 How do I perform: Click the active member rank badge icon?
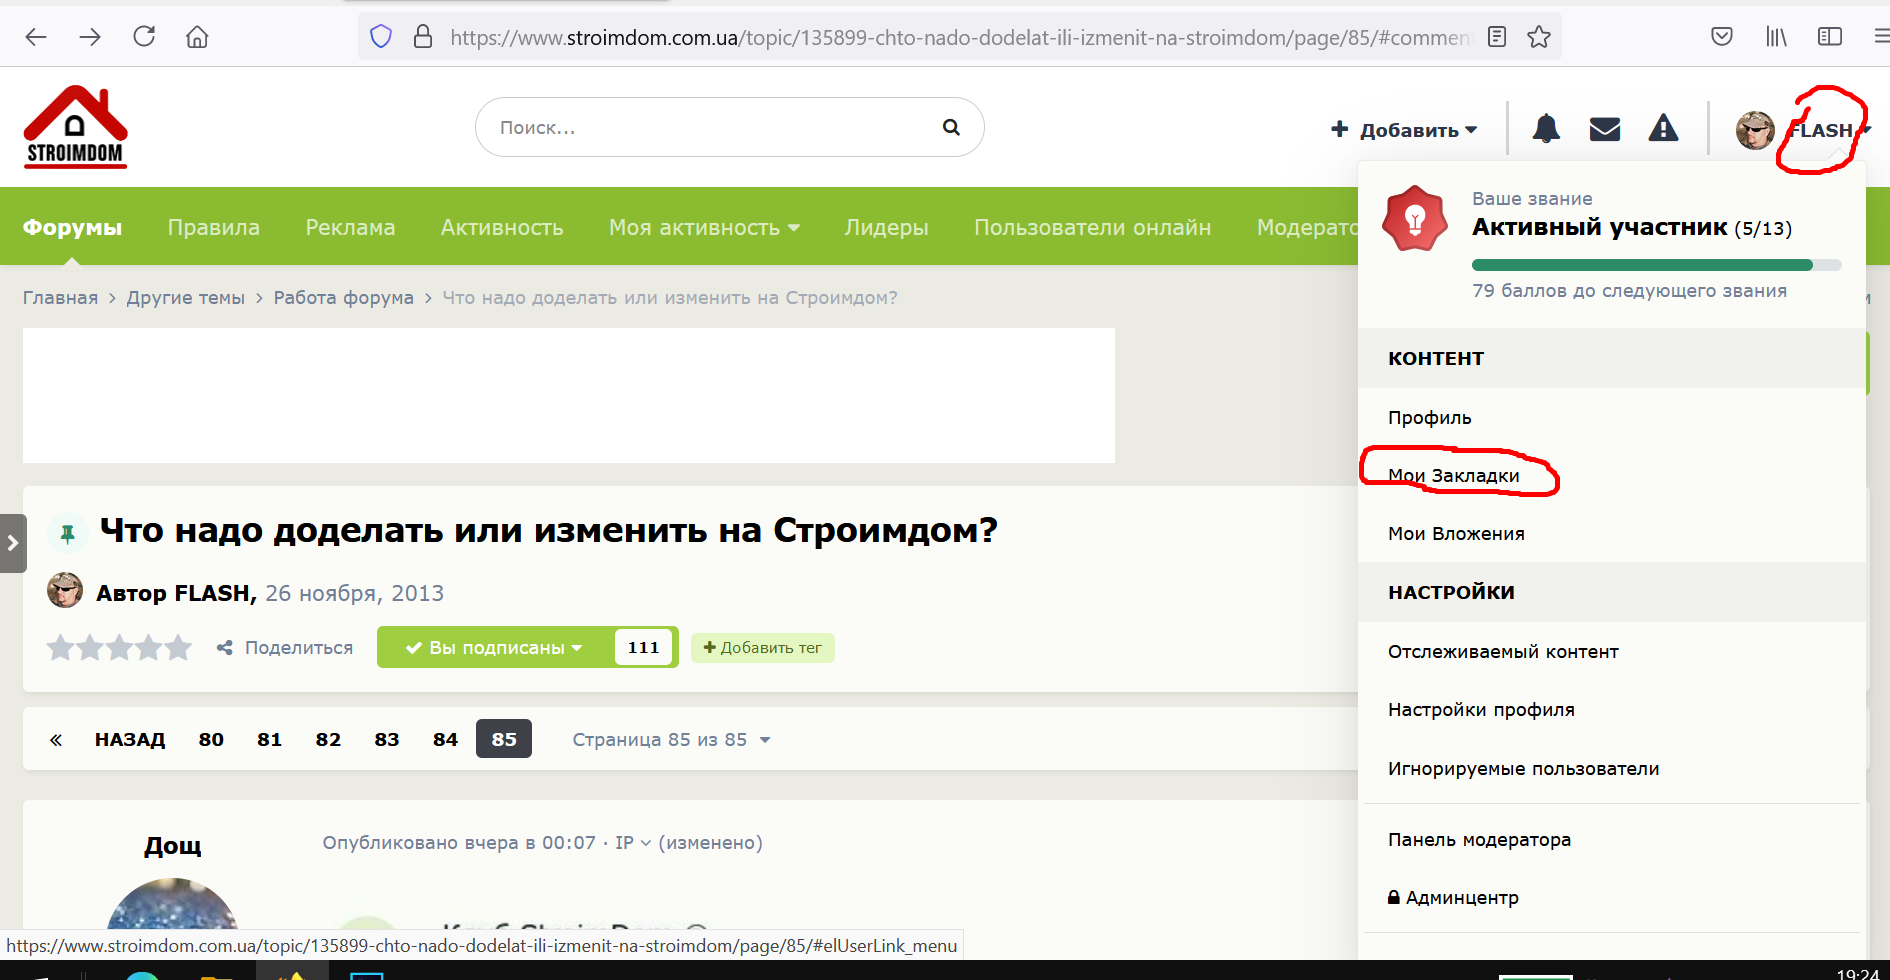[1415, 218]
